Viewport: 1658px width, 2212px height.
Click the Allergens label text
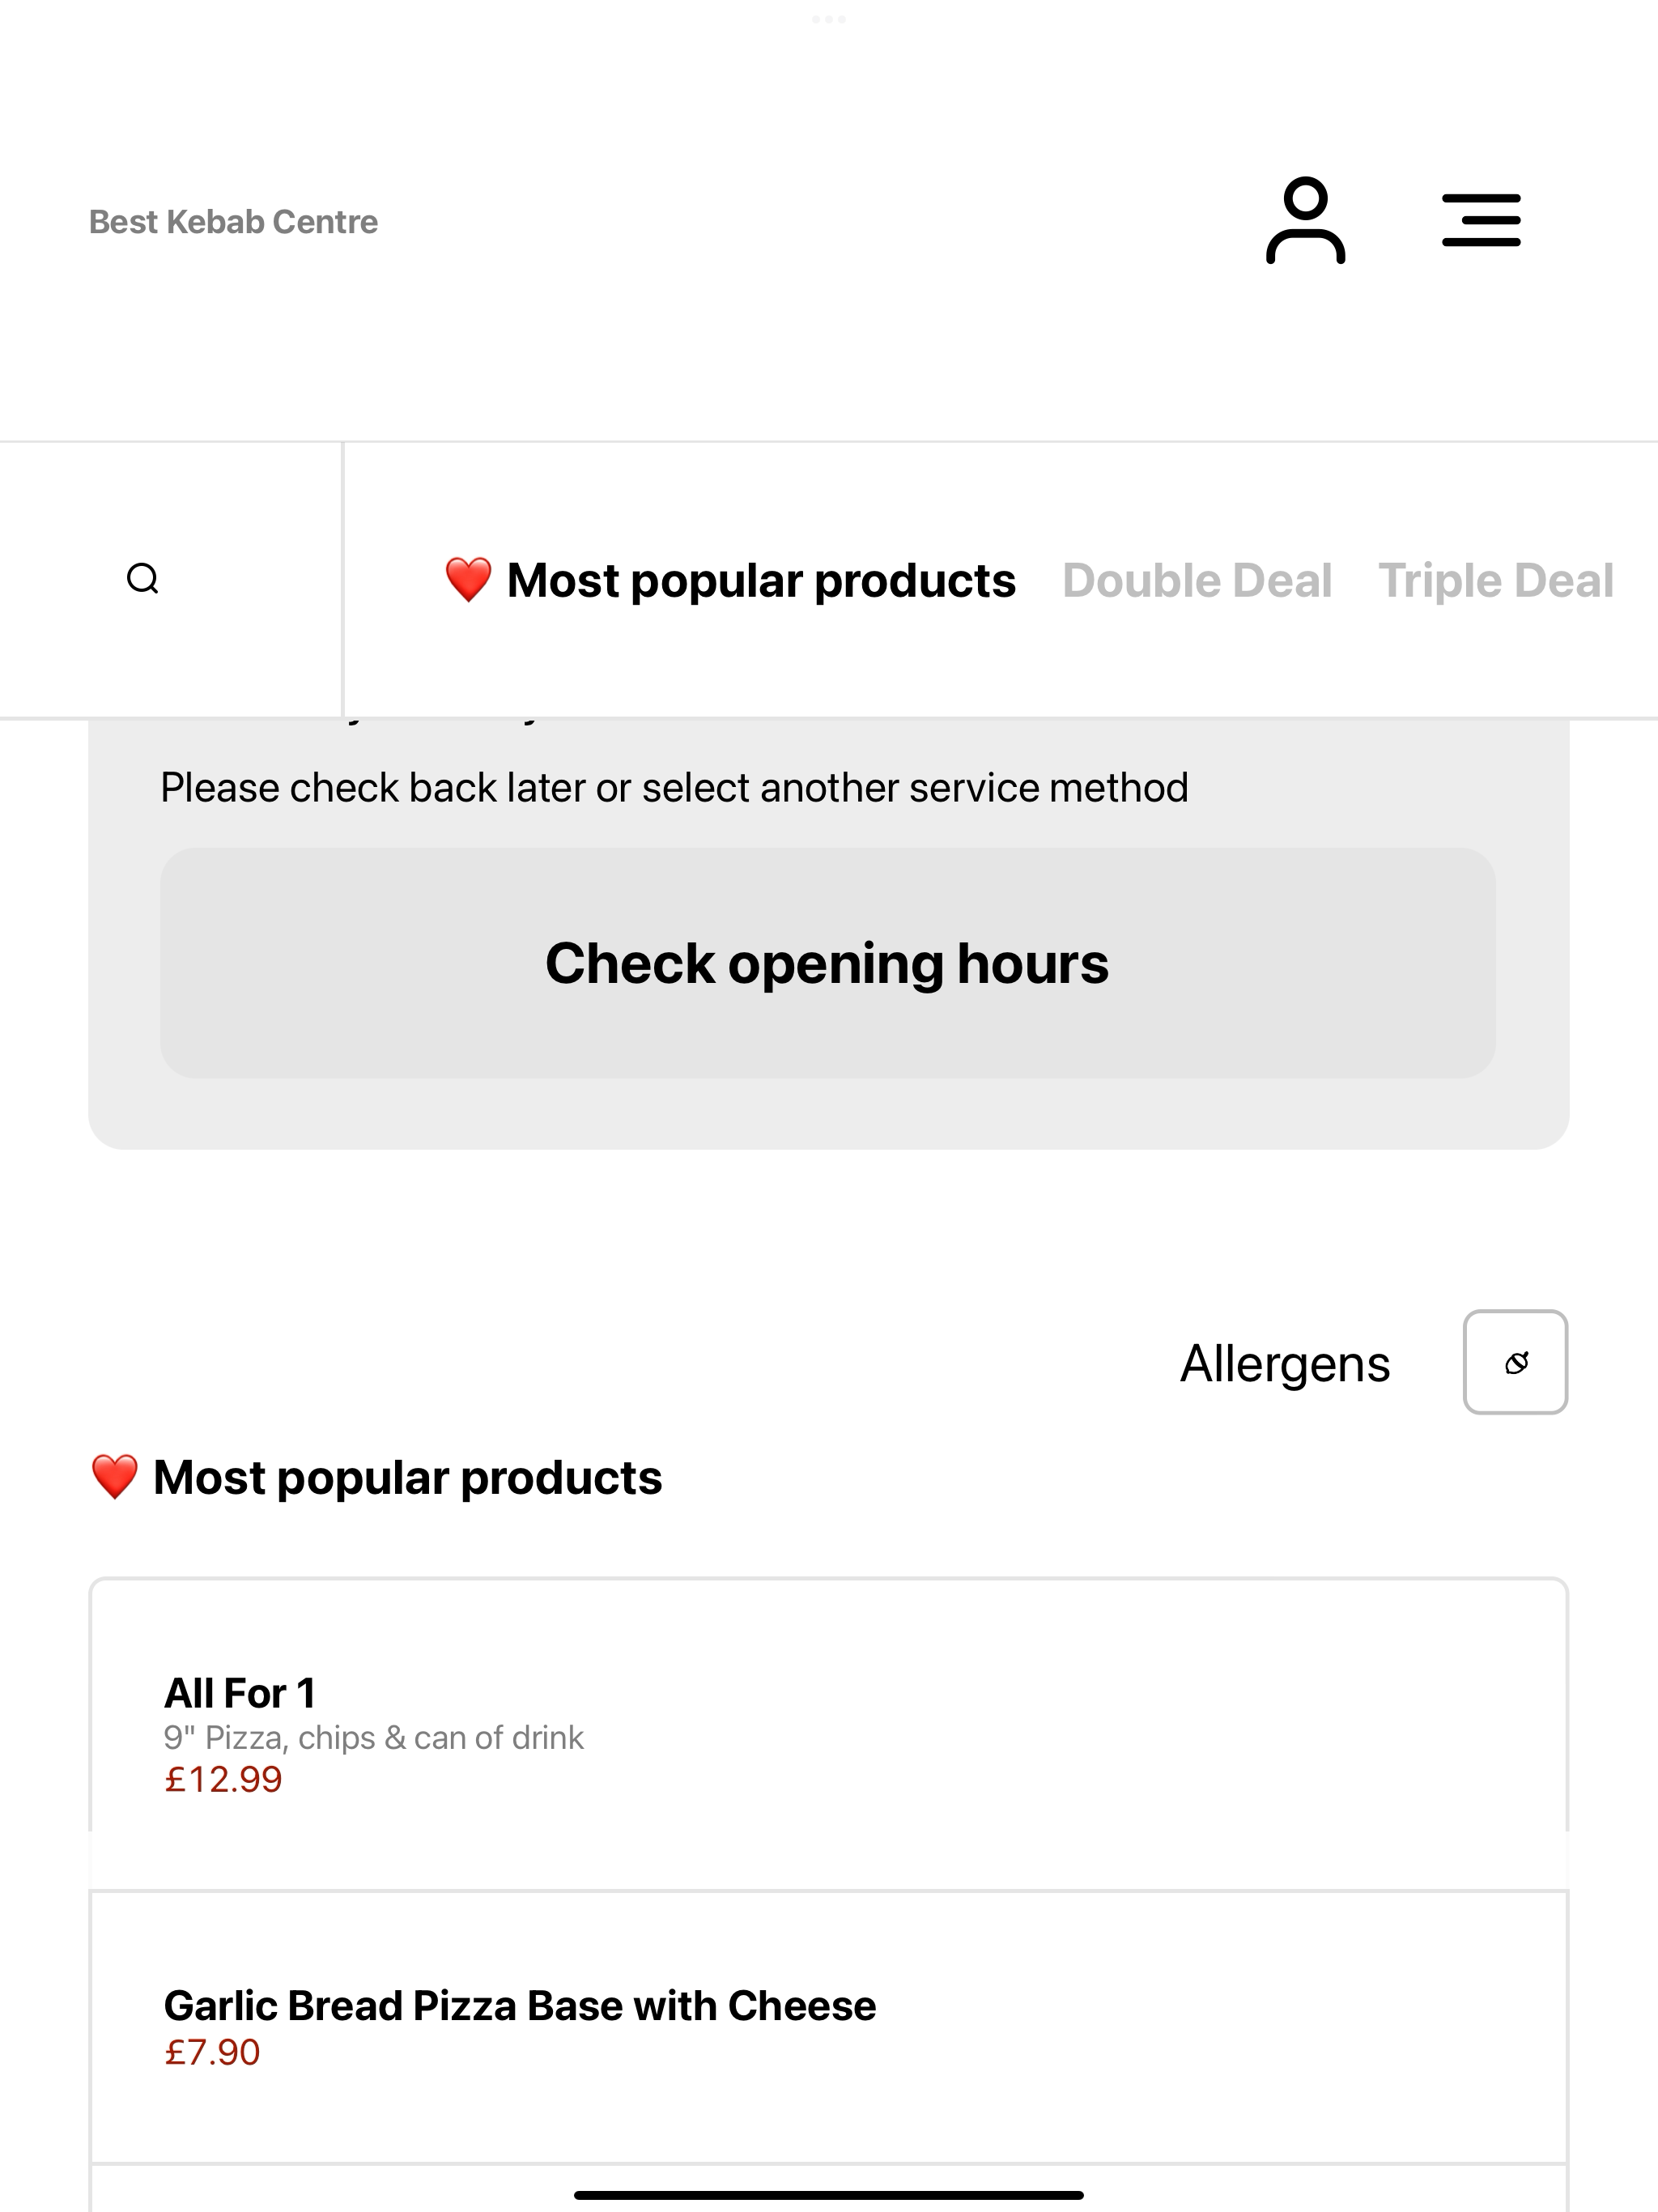coord(1285,1364)
